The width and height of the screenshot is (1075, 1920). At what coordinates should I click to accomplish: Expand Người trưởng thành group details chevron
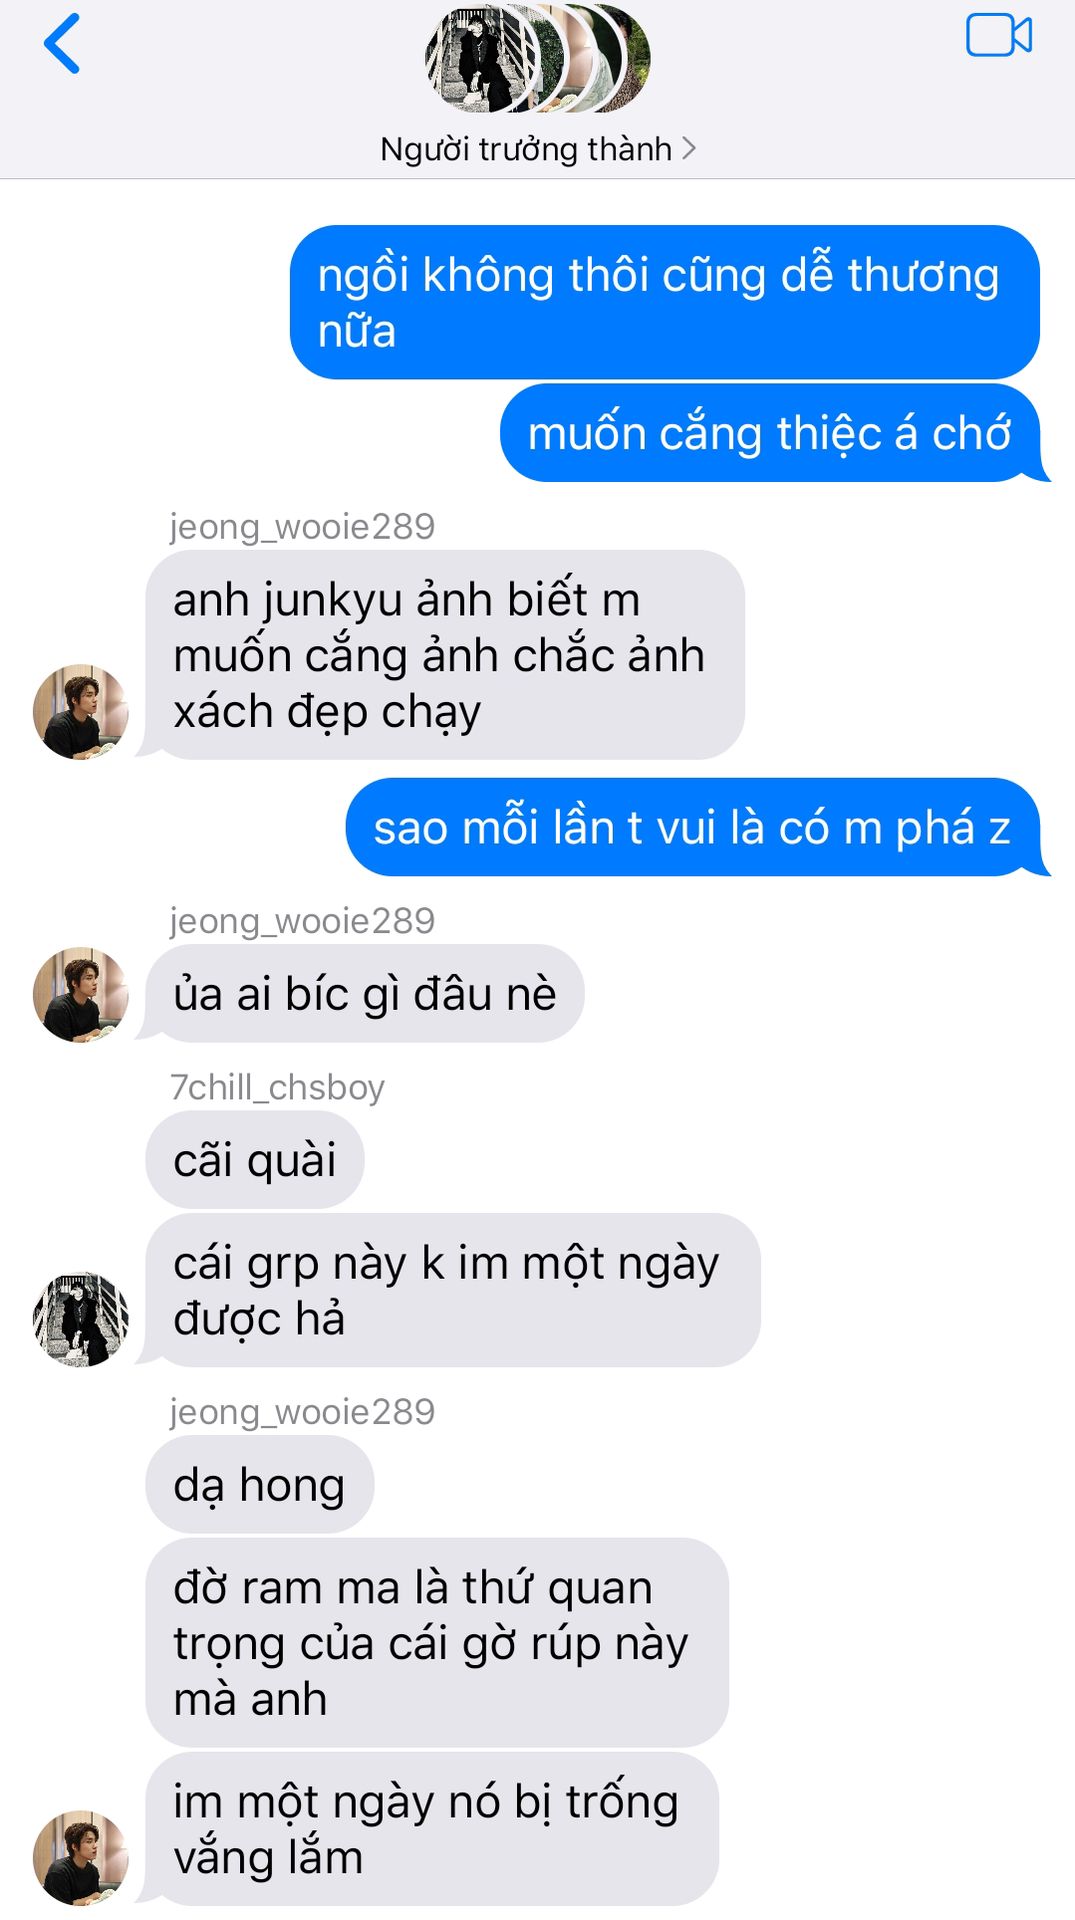tap(688, 149)
